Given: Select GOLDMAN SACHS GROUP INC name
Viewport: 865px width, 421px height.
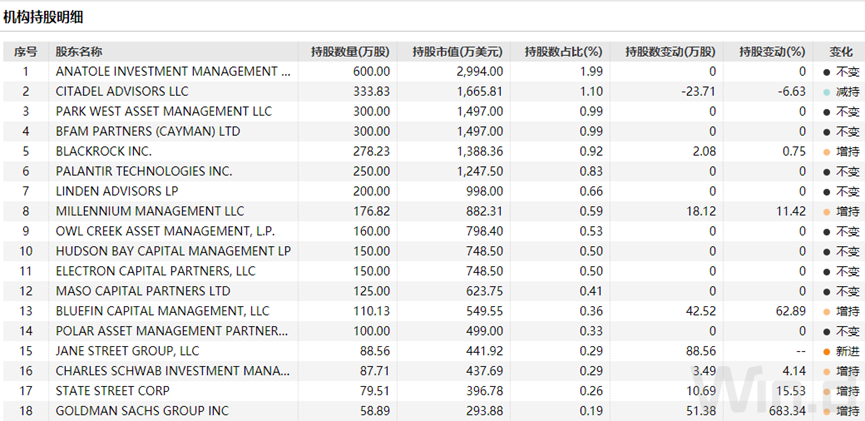Looking at the screenshot, I should 142,411.
